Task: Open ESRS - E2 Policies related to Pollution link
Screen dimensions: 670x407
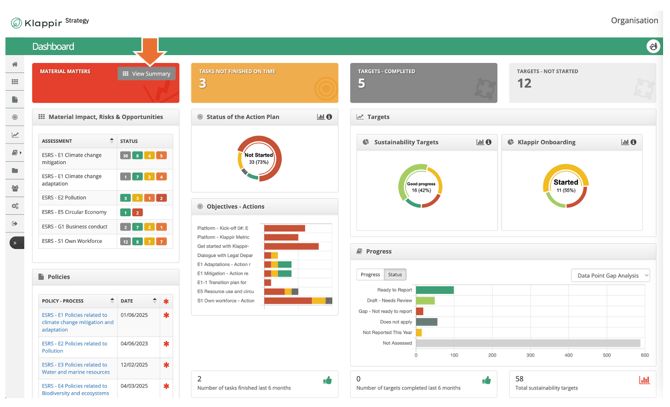Action: [74, 347]
